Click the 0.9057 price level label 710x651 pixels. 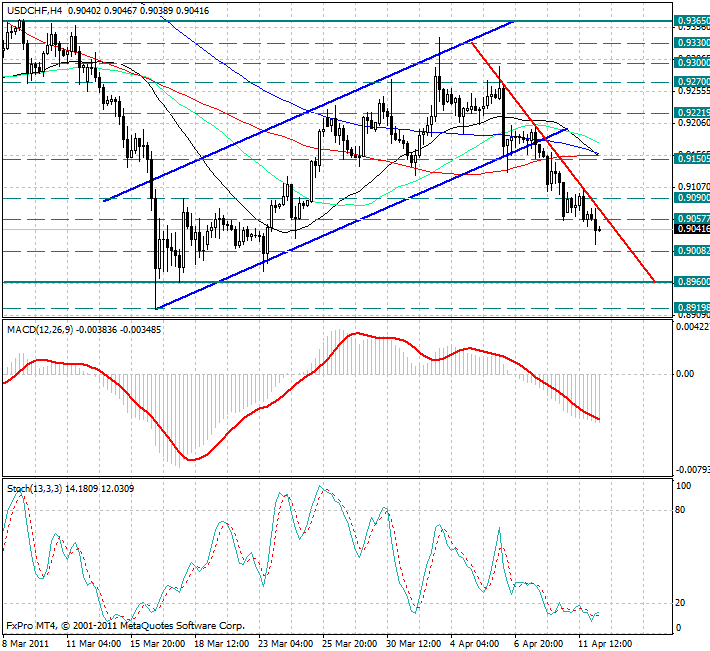(692, 219)
